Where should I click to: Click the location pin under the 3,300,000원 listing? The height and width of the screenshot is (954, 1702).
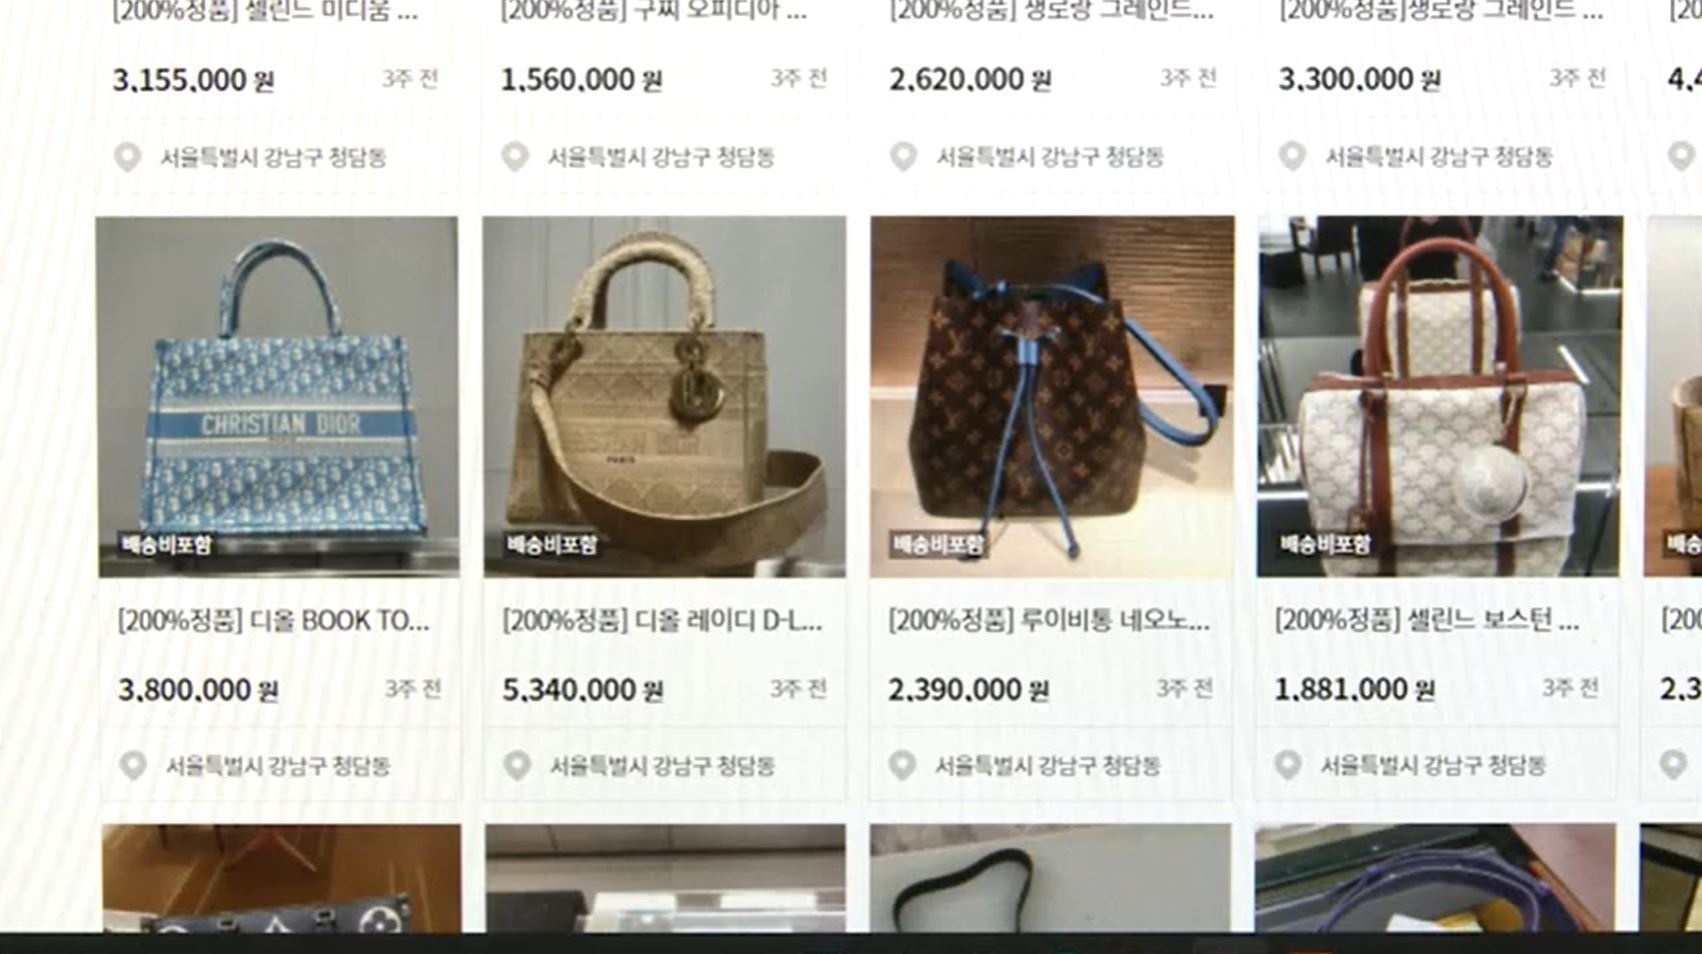point(1292,157)
